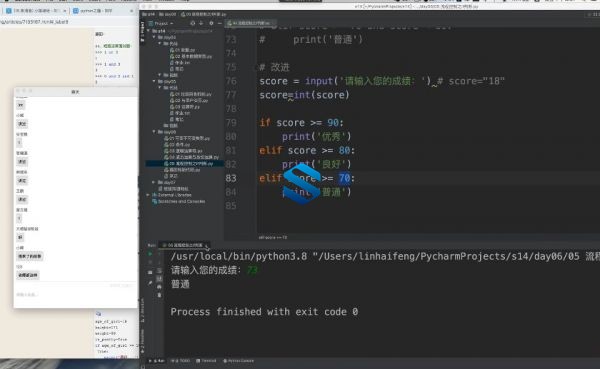
Task: Open the Python Console tab
Action: [238, 361]
